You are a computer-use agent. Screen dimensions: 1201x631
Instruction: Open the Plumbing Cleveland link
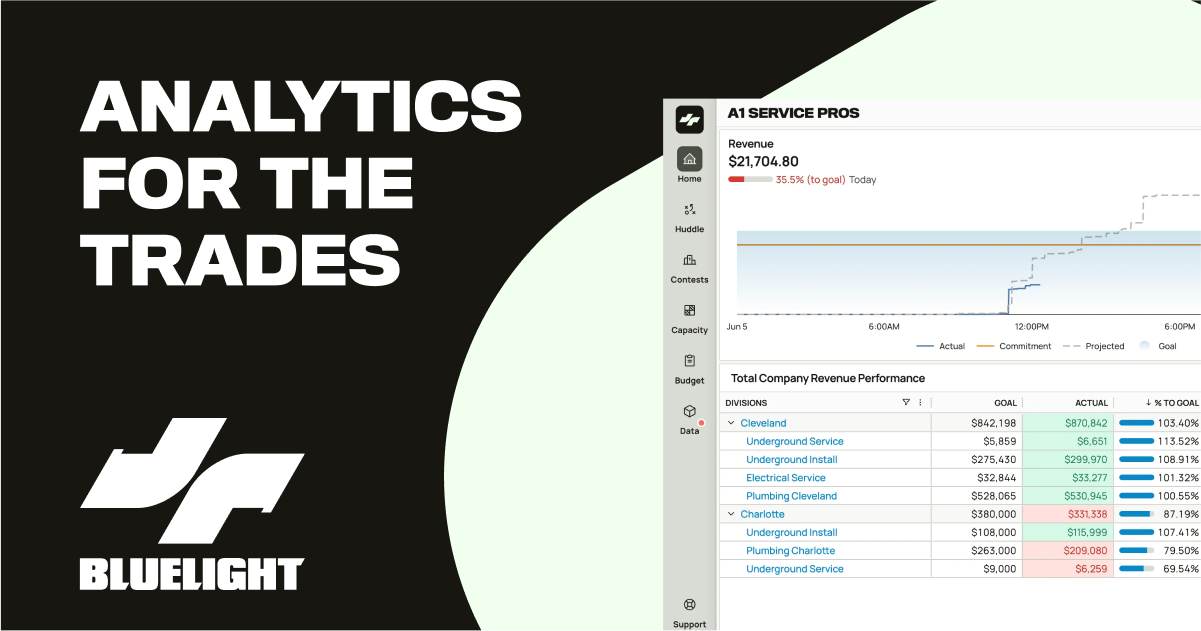pyautogui.click(x=791, y=496)
